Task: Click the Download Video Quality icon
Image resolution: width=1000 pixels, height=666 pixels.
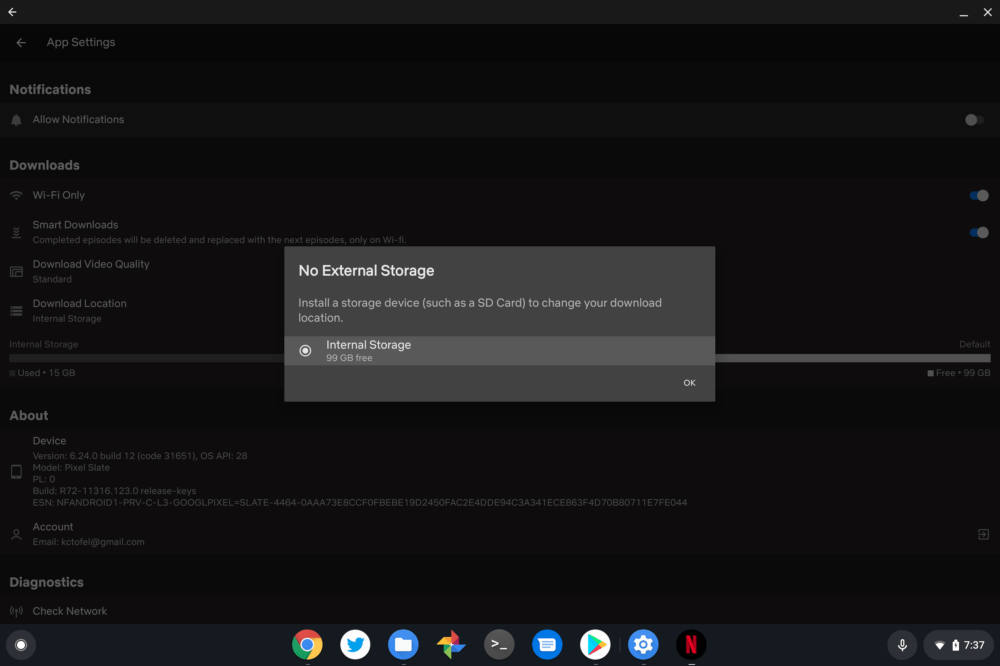Action: tap(17, 272)
